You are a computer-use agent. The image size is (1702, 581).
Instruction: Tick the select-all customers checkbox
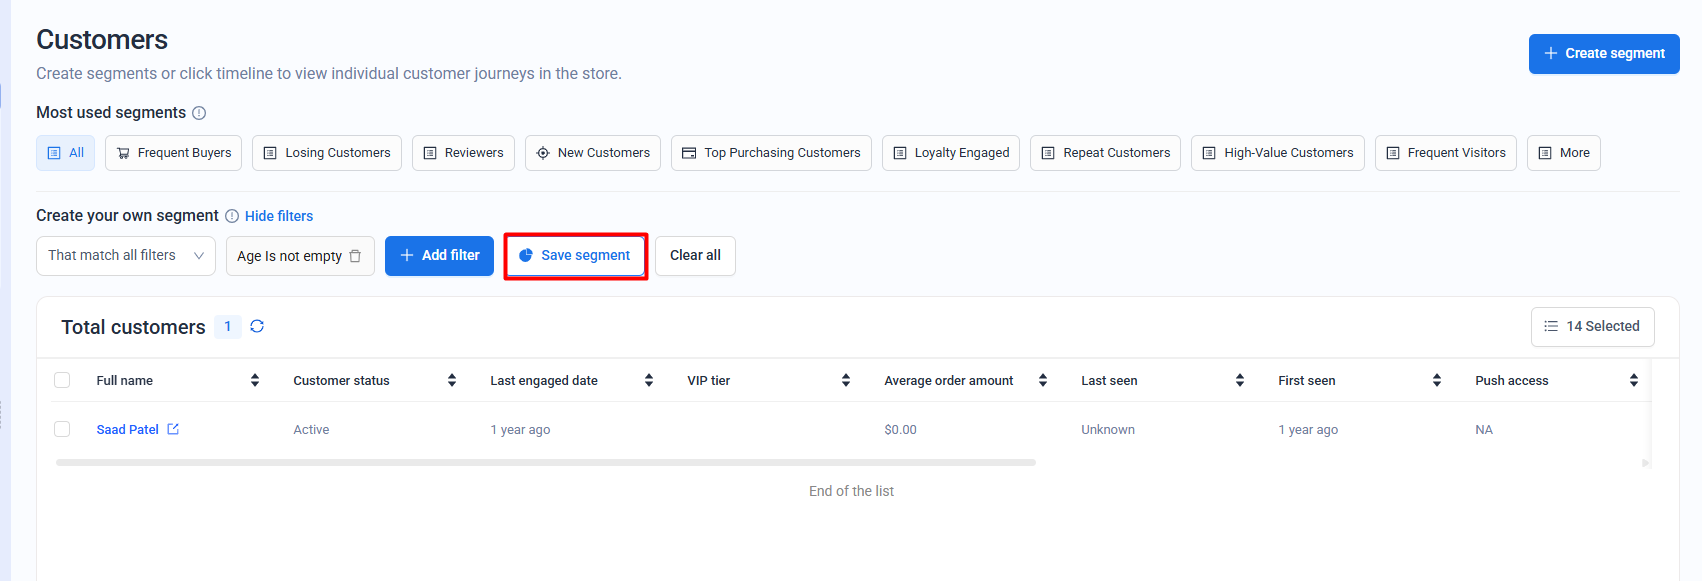pyautogui.click(x=62, y=380)
